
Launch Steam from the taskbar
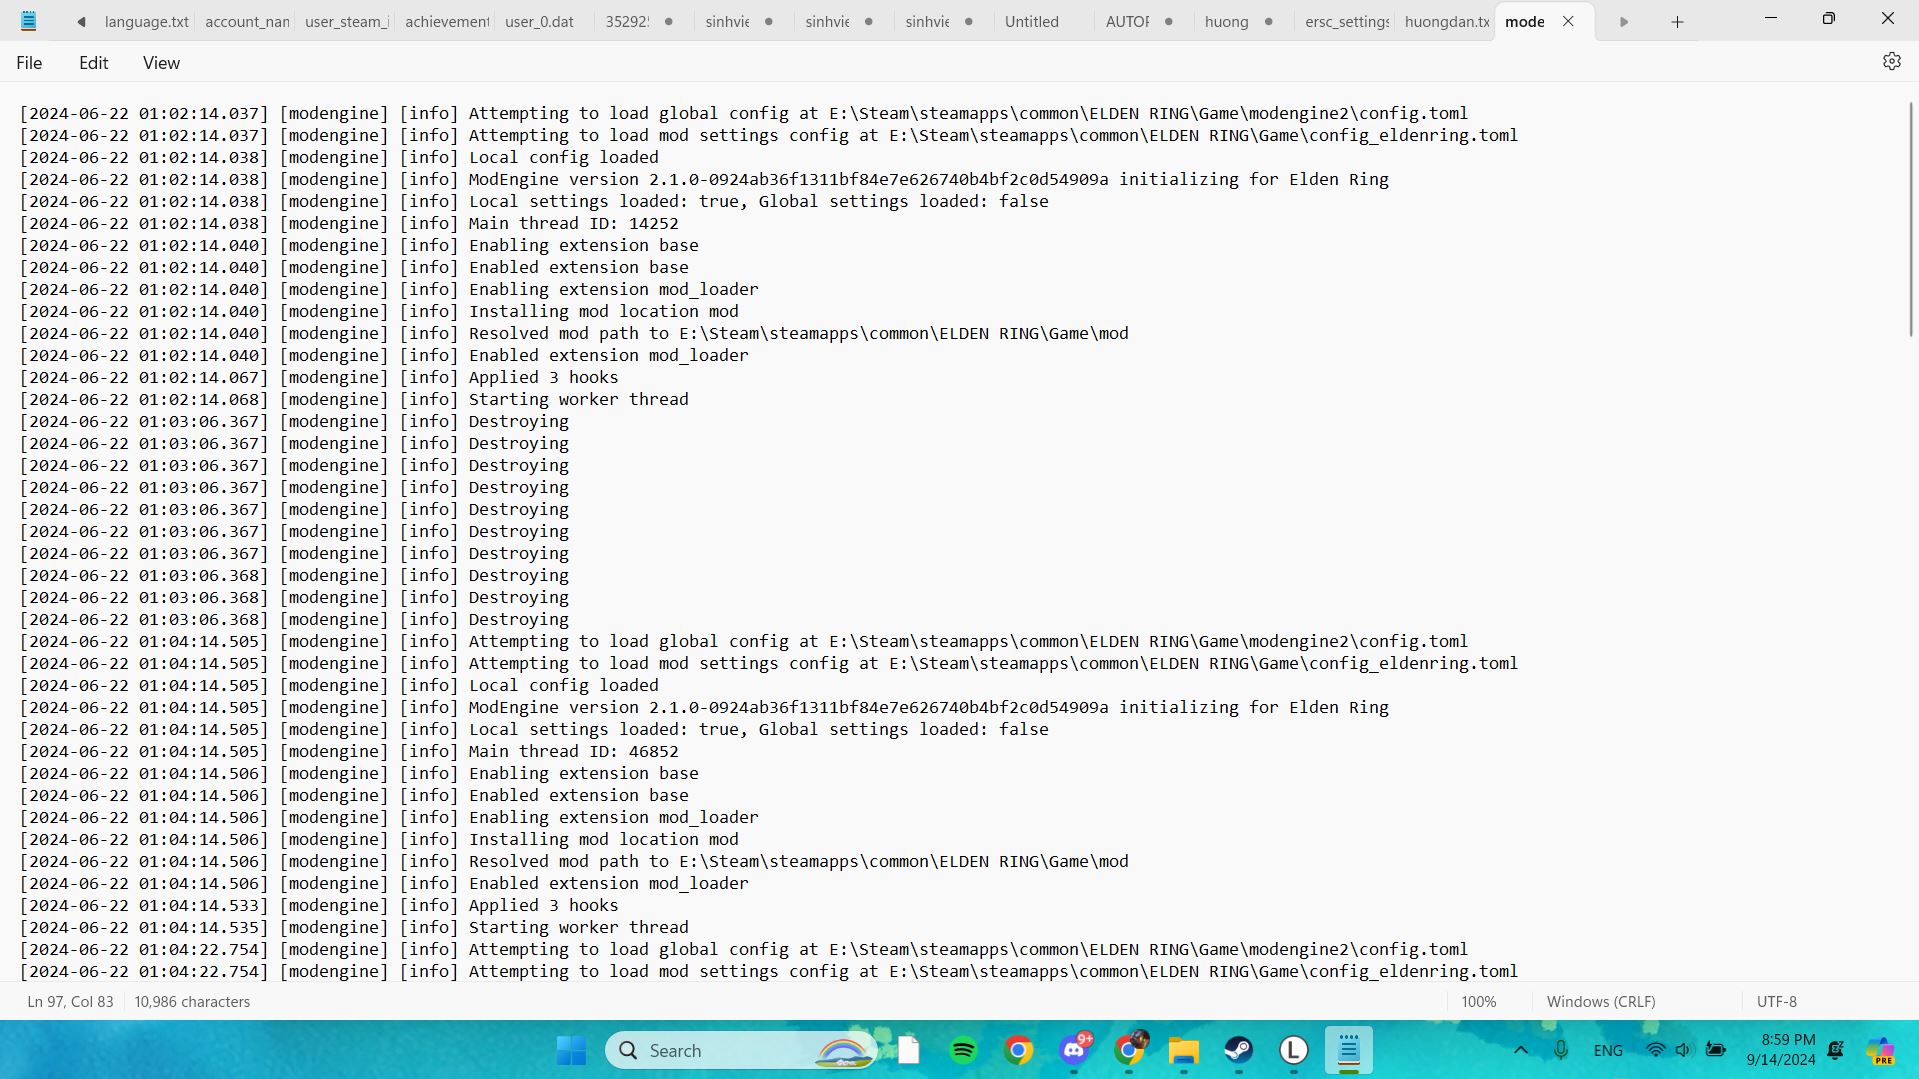point(1239,1050)
